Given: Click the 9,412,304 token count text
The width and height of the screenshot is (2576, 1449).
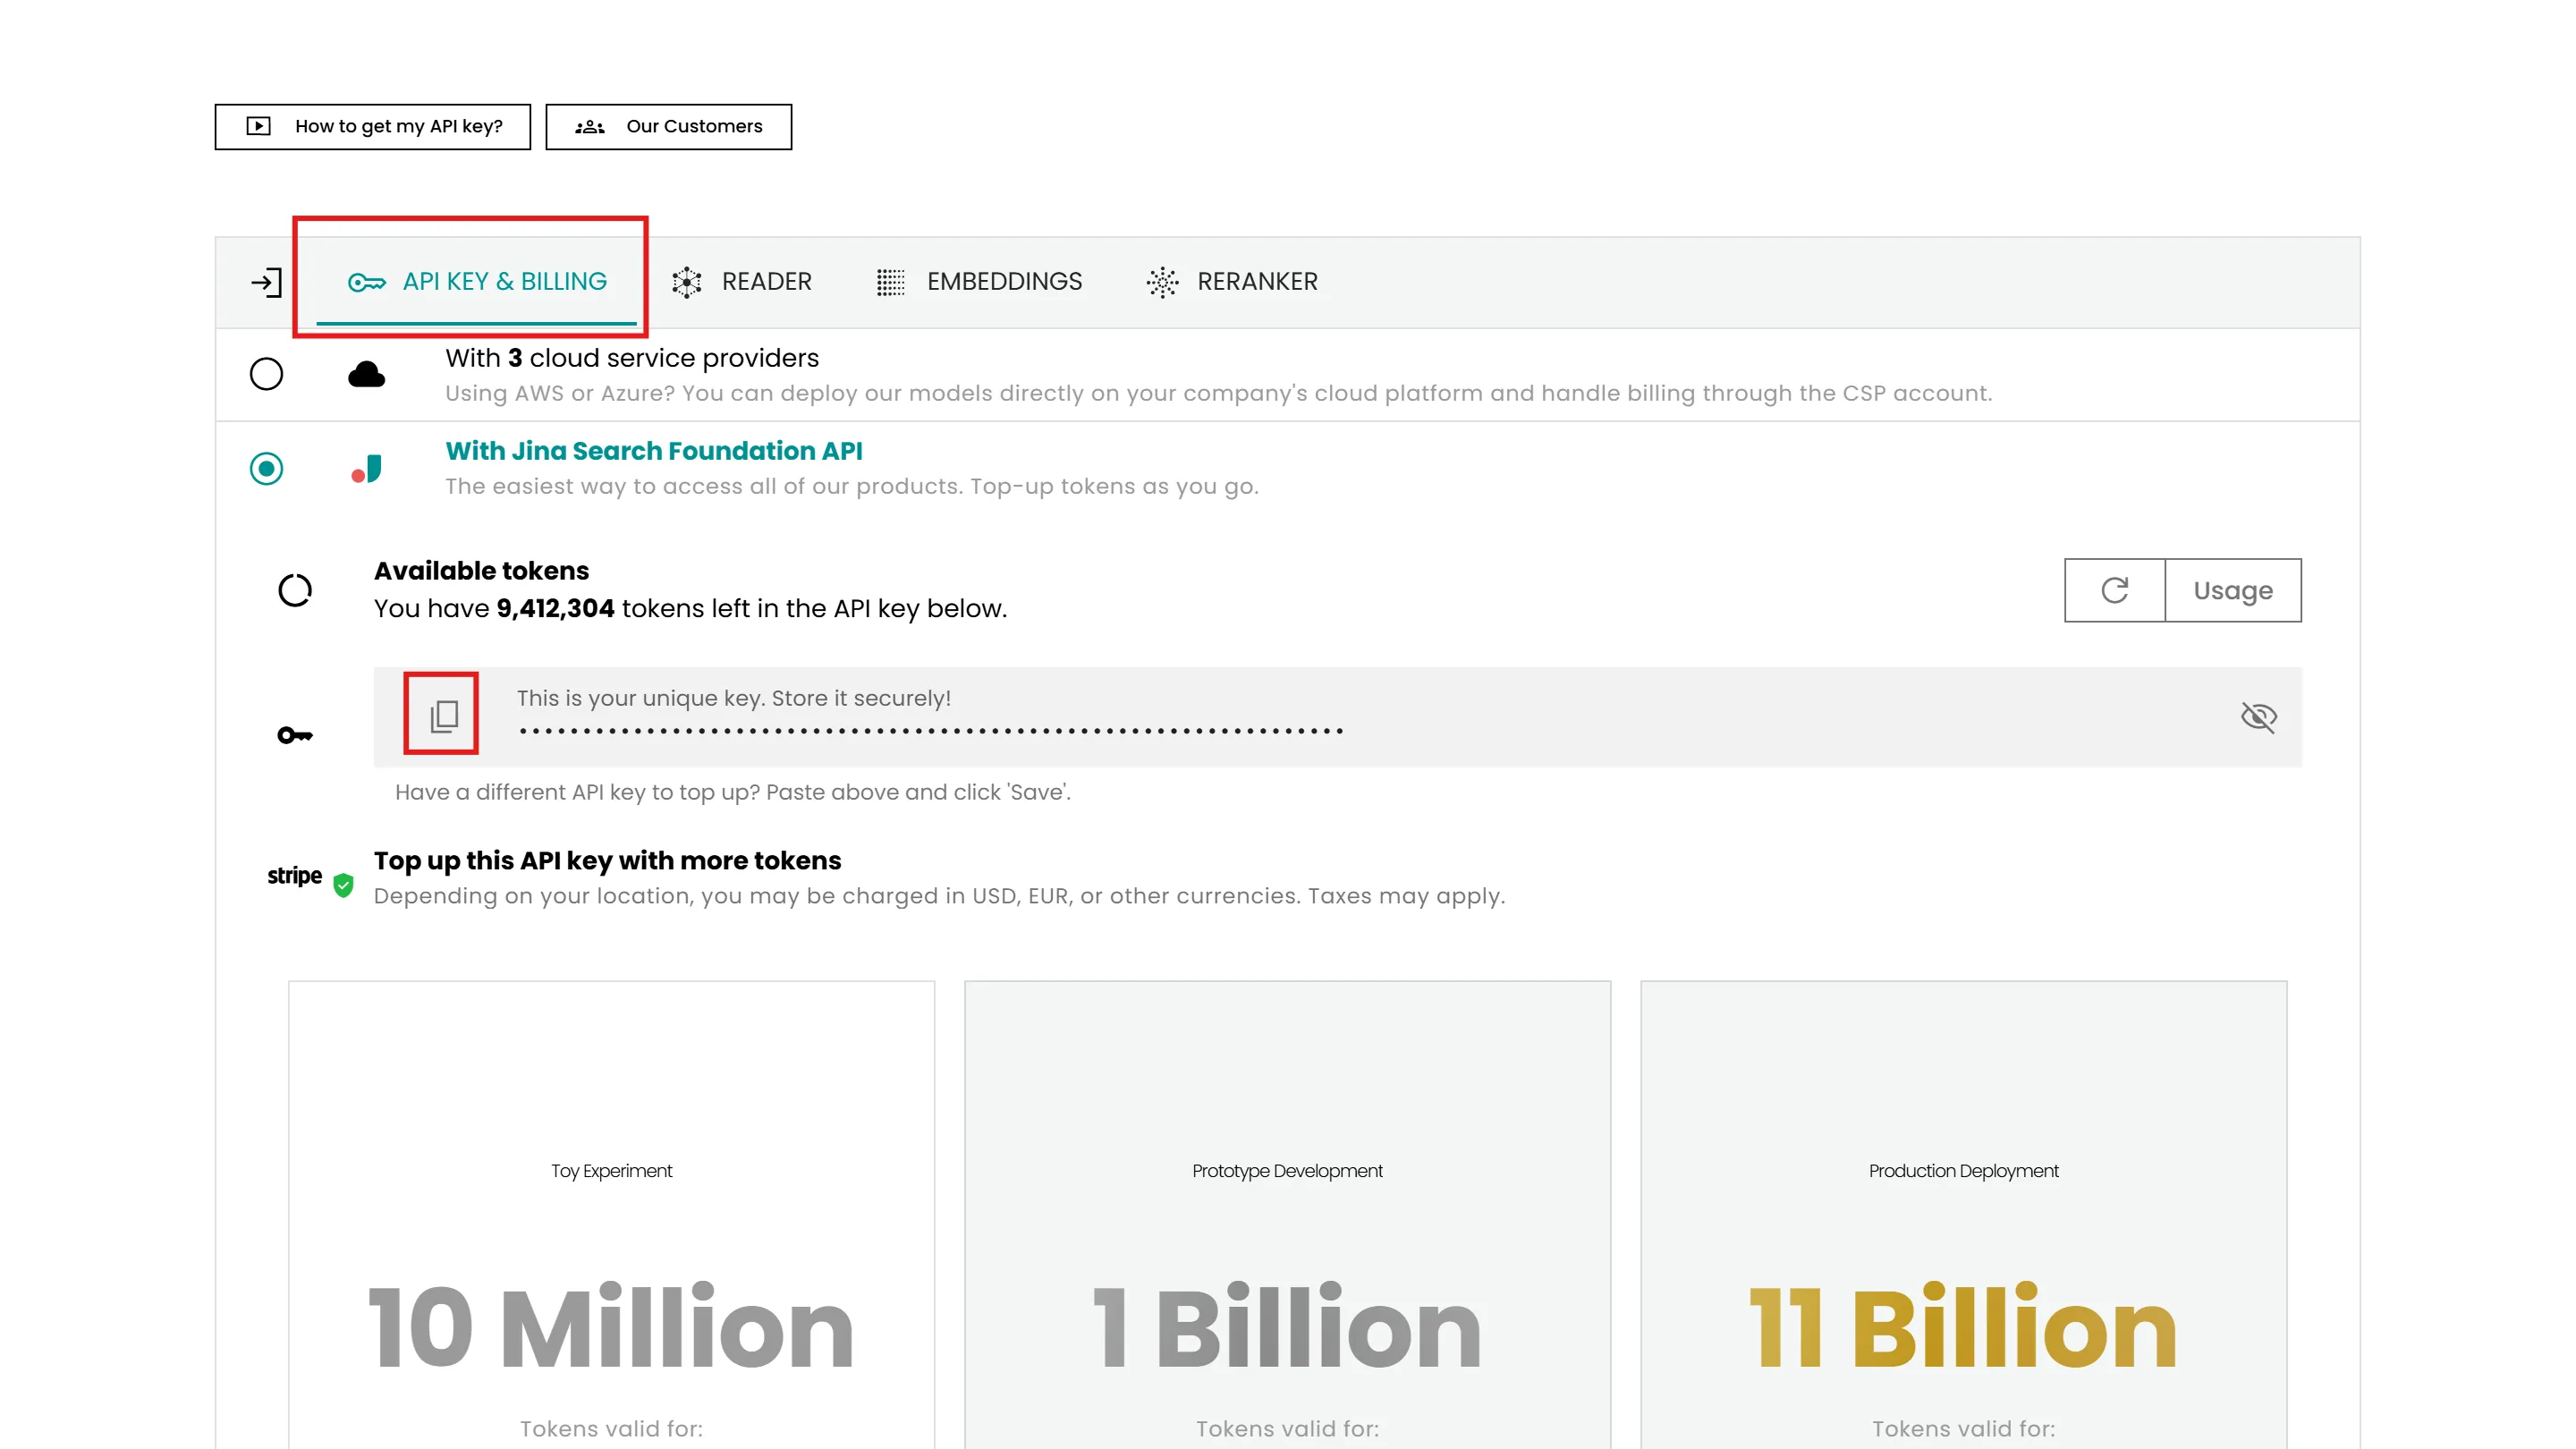Looking at the screenshot, I should pos(555,608).
